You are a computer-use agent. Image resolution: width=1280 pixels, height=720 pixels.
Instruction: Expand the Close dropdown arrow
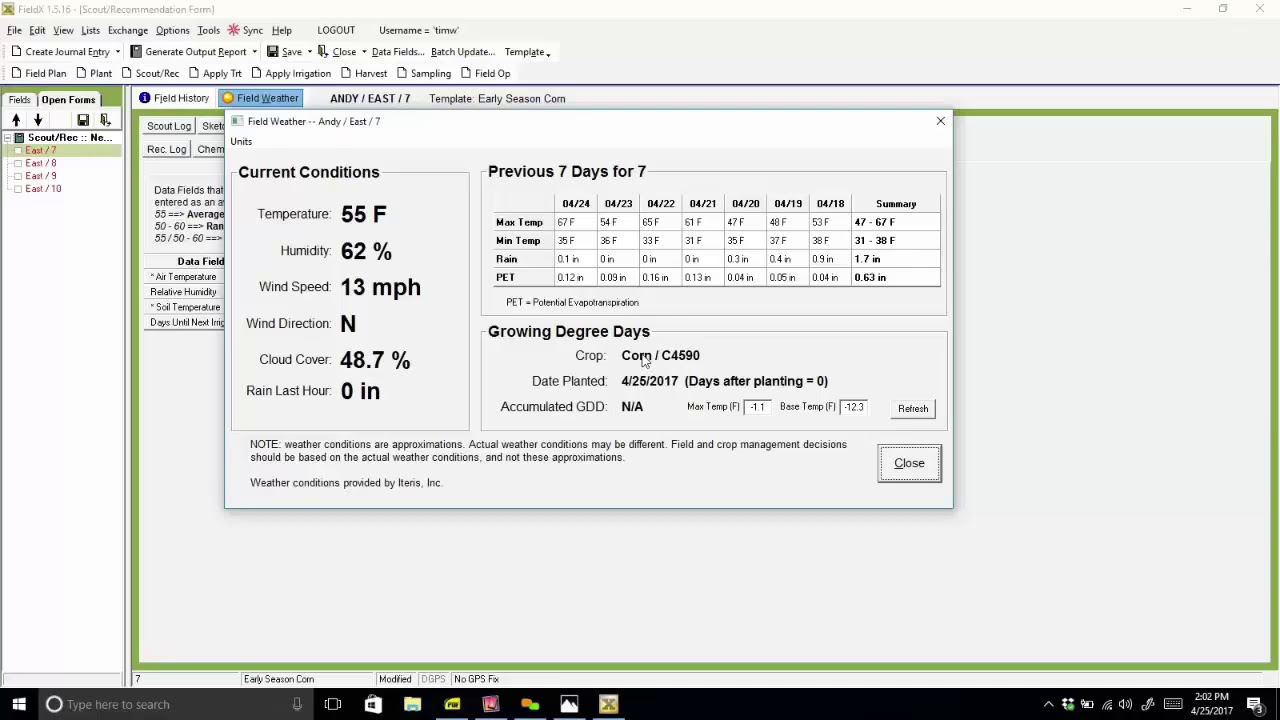coord(363,52)
